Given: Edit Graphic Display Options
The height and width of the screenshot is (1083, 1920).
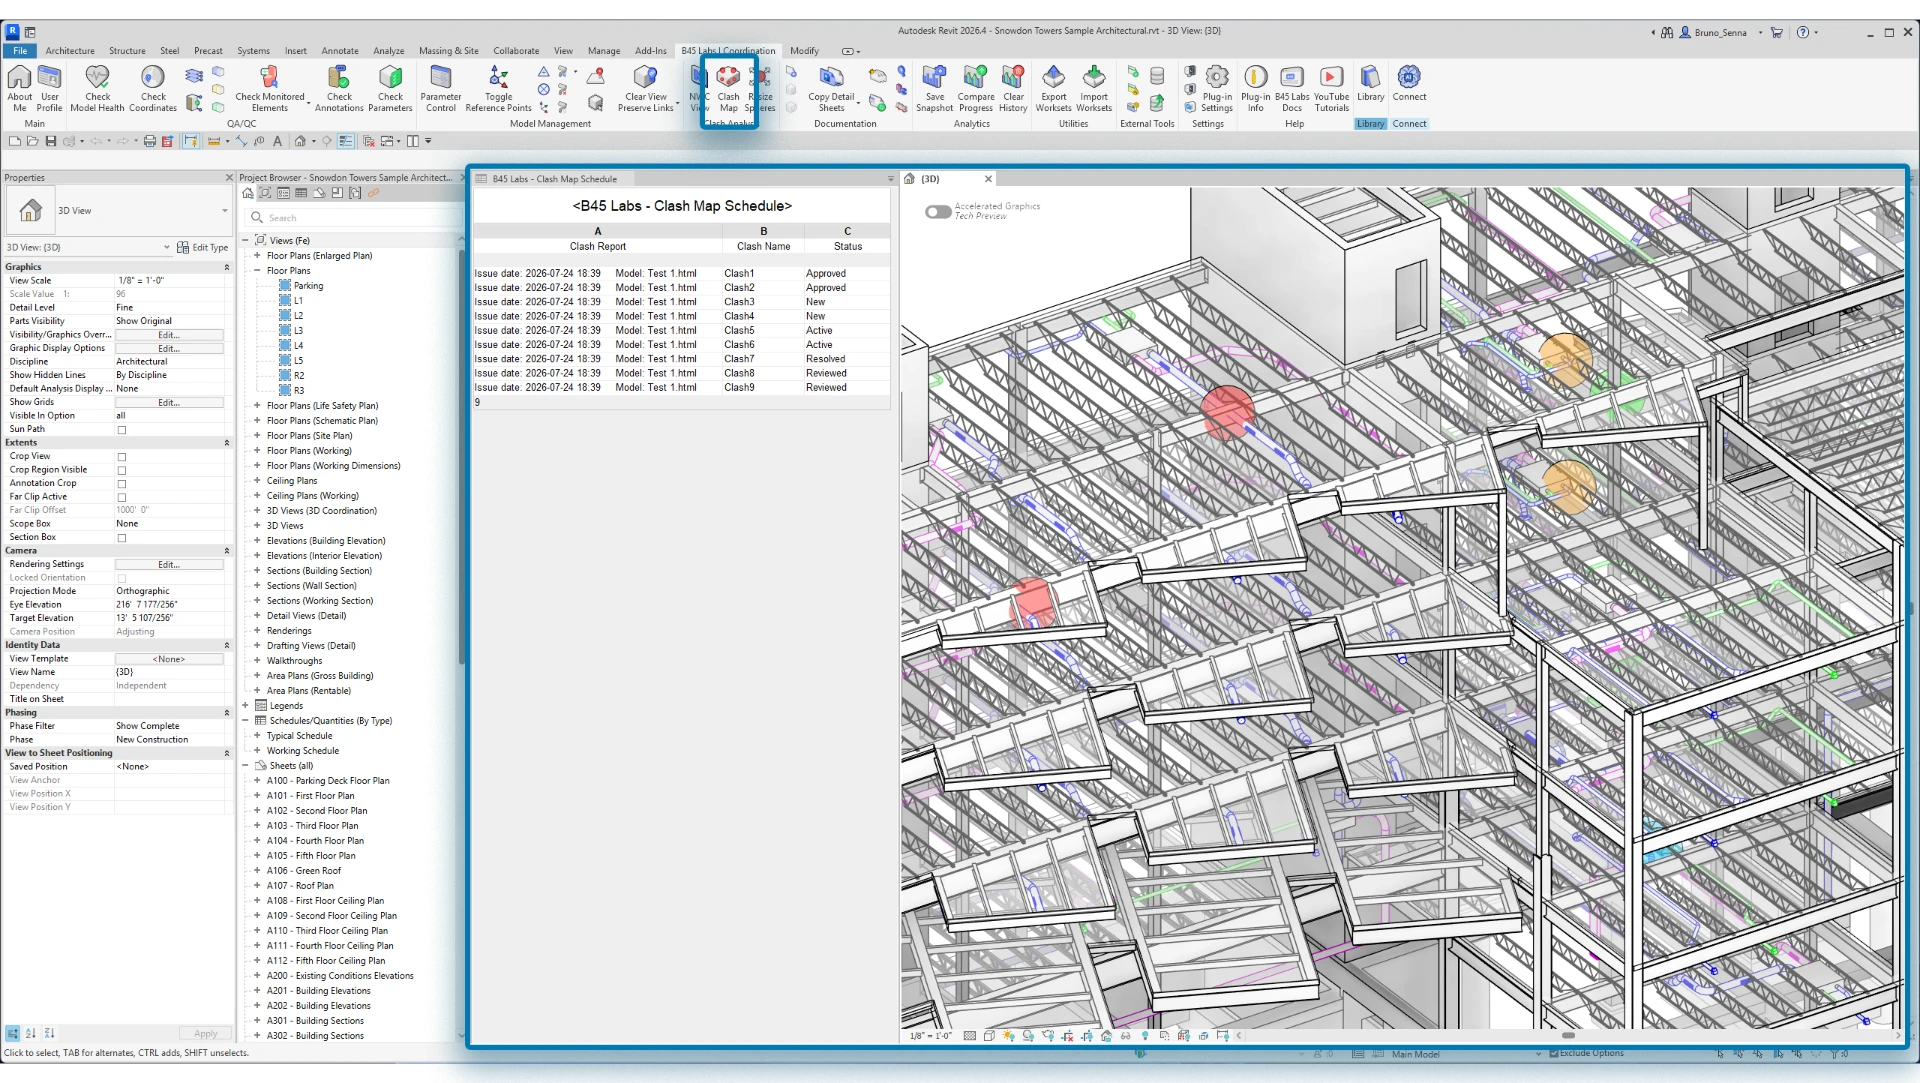Looking at the screenshot, I should [x=169, y=349].
